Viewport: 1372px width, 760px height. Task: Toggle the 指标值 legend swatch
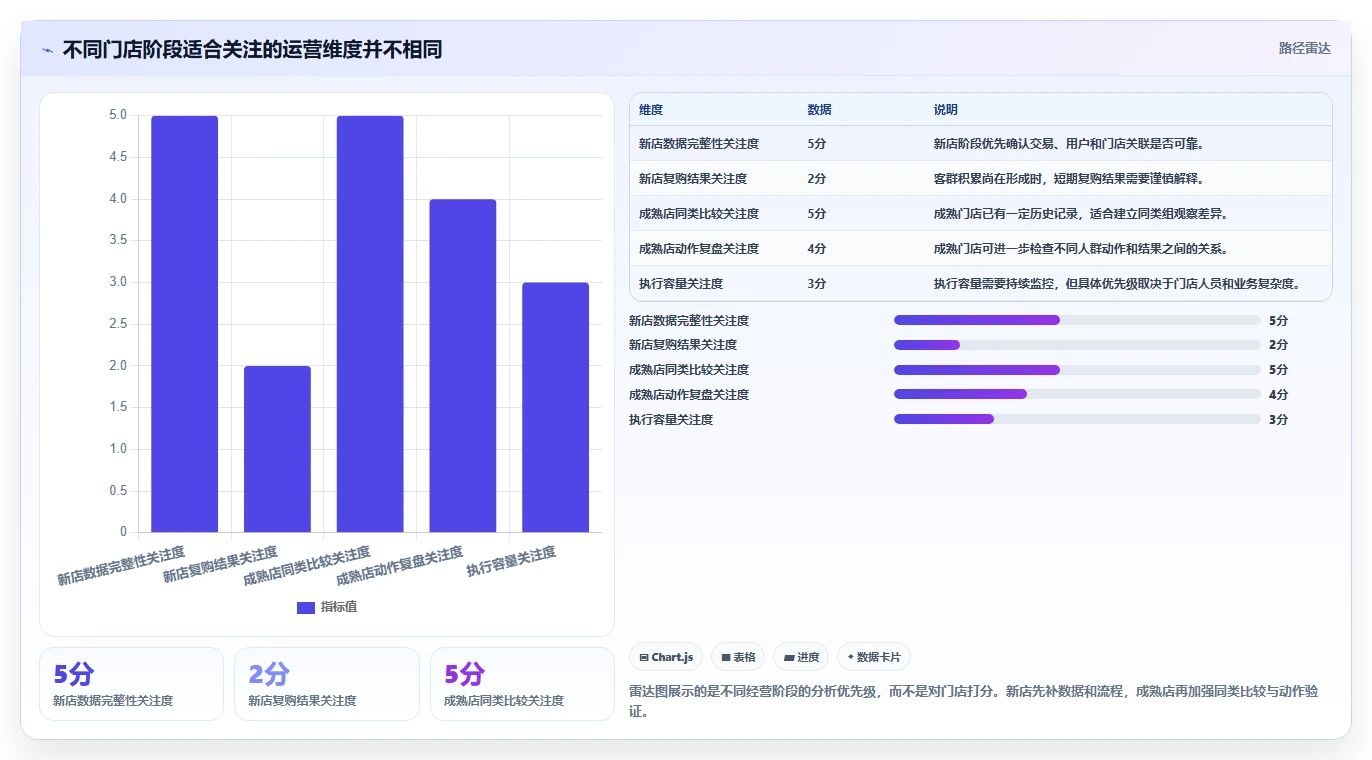[x=306, y=607]
